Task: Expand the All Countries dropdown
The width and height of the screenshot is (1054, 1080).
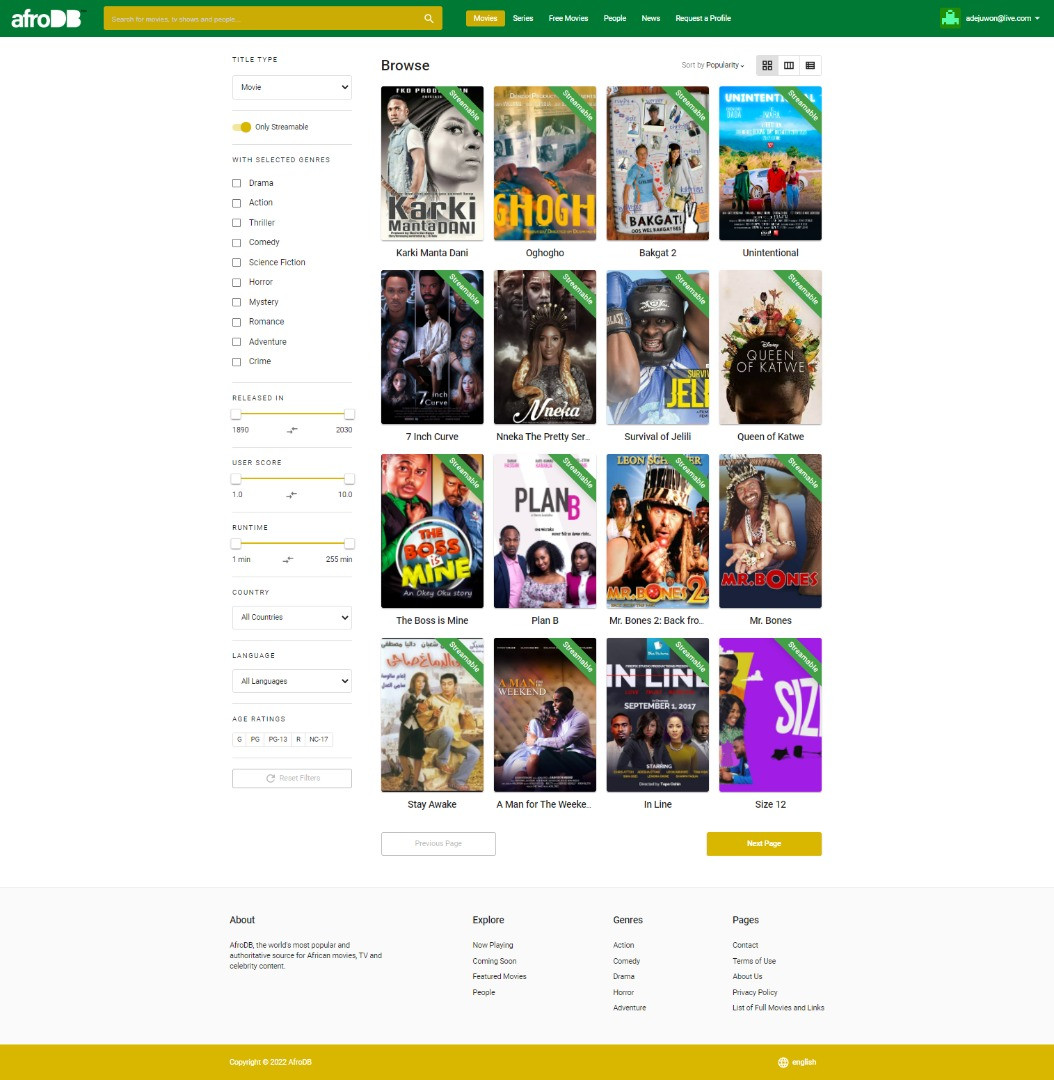Action: coord(292,617)
